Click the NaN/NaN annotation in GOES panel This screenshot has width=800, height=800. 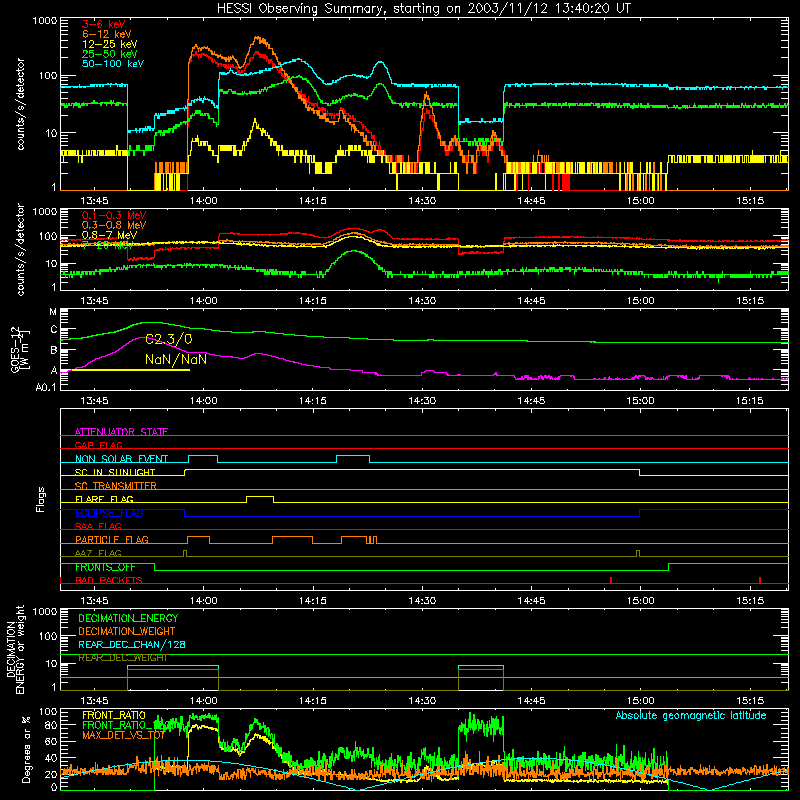pos(176,360)
